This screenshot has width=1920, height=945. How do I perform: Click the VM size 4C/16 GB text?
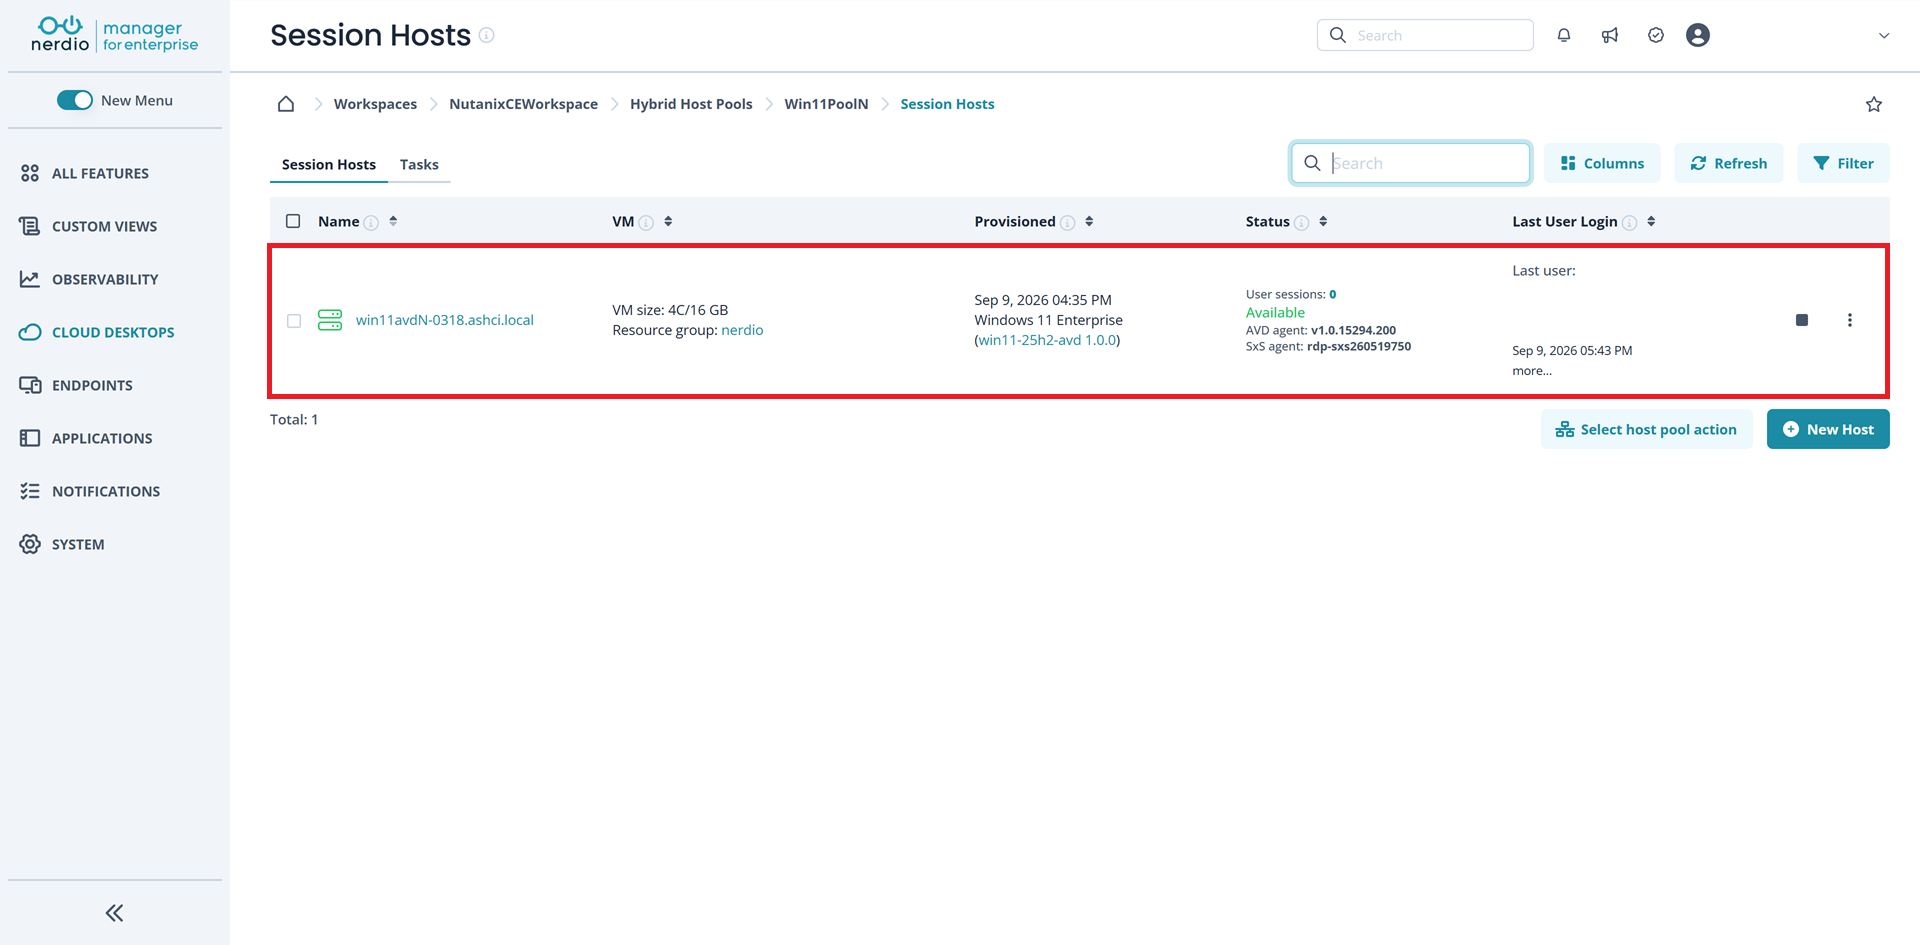pyautogui.click(x=670, y=310)
